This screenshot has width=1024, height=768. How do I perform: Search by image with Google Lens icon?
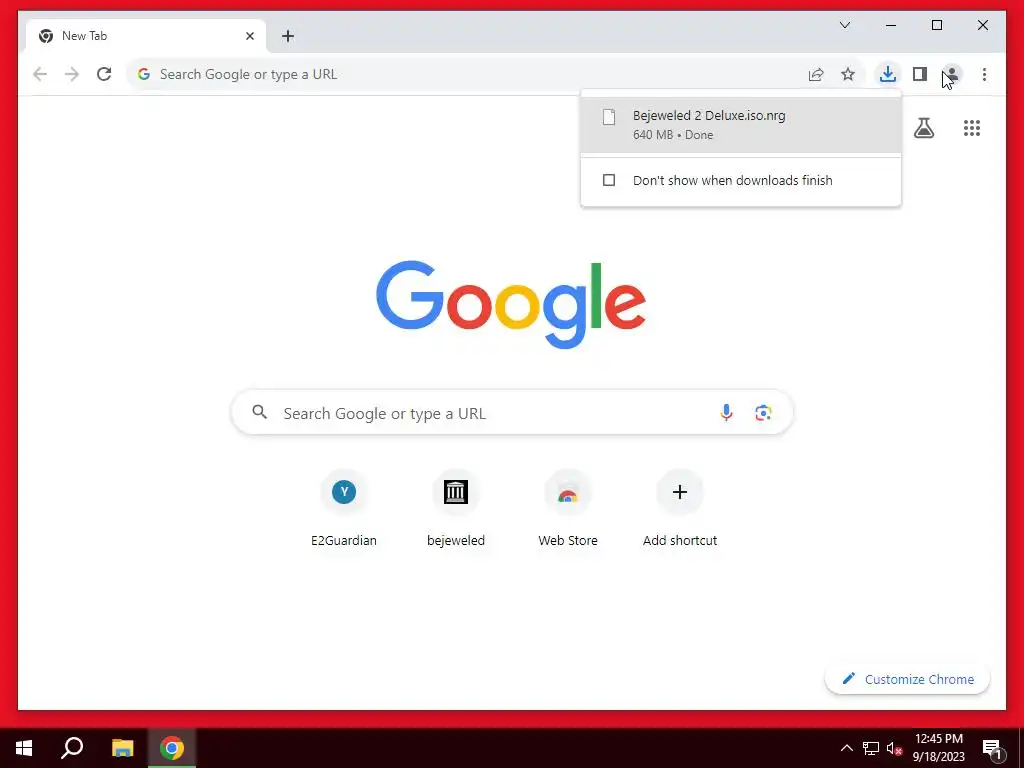(x=763, y=413)
